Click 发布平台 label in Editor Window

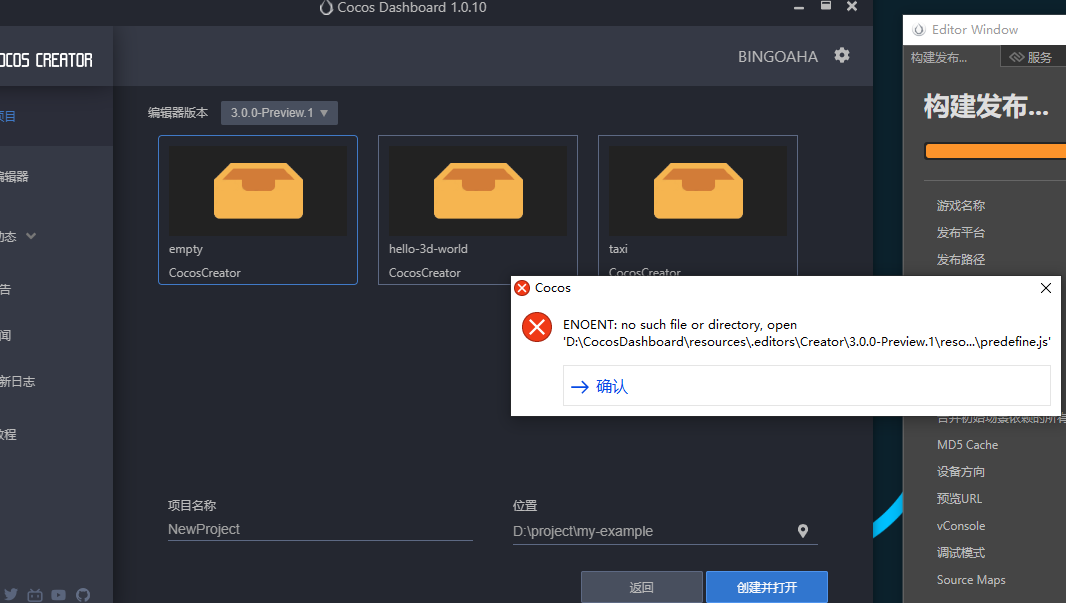(961, 232)
